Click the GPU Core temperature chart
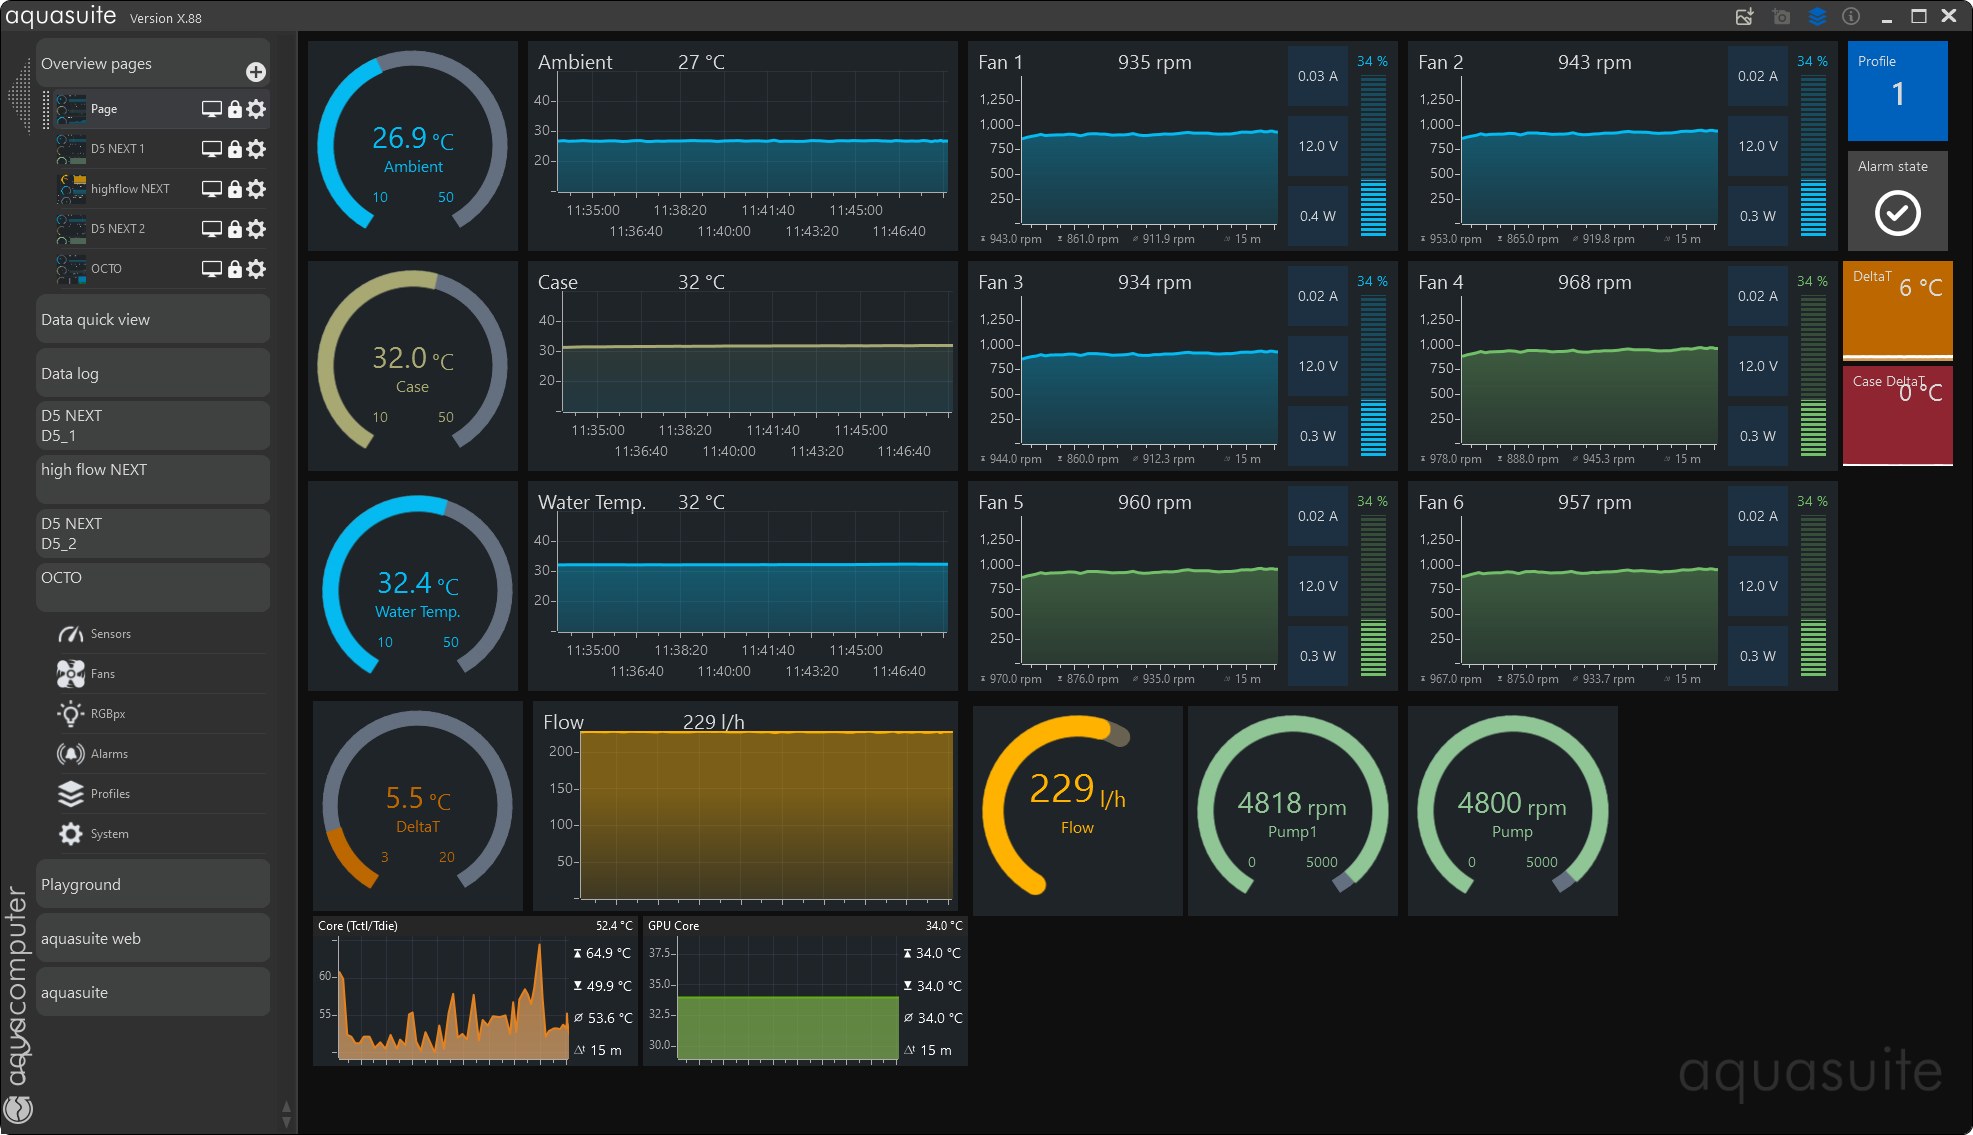The width and height of the screenshot is (1973, 1135). coord(805,991)
